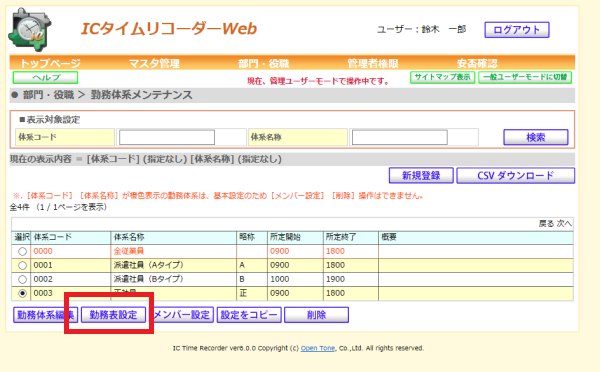Select radio button for row 0003

[x=22, y=293]
